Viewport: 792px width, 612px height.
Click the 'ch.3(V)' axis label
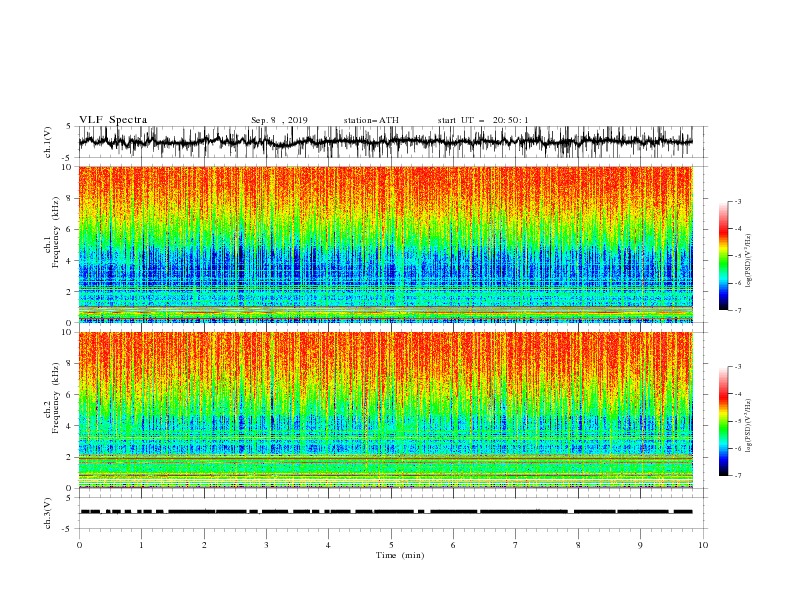point(48,513)
